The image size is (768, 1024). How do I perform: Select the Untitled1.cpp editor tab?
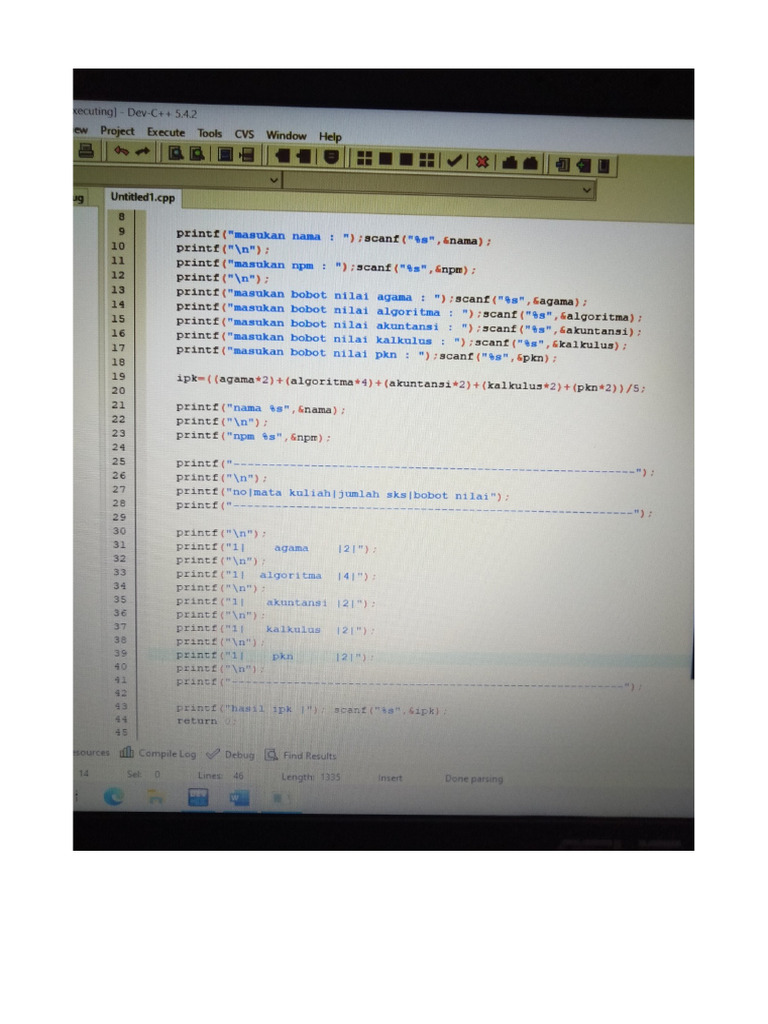[143, 197]
